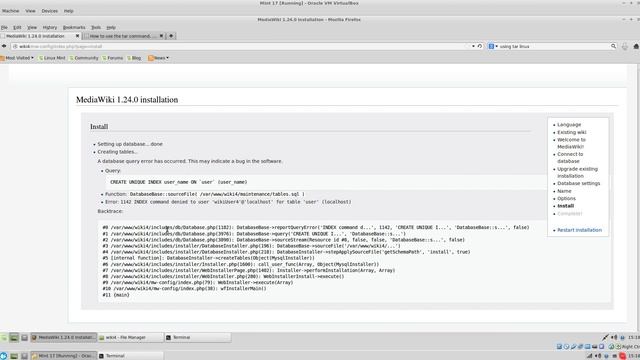
Task: Switch to MediaWiki 1.24.0 installation tab
Action: point(40,36)
